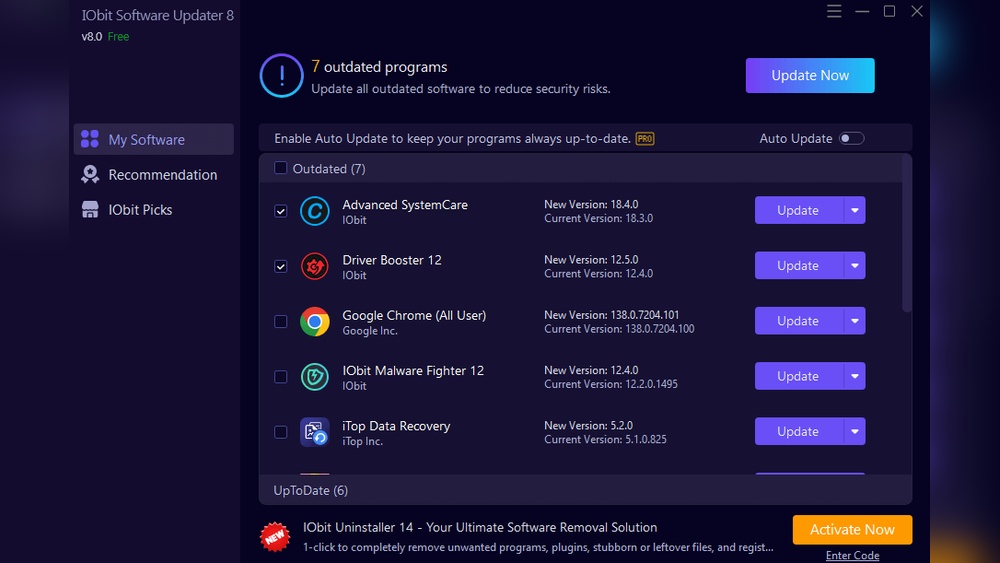Image resolution: width=1000 pixels, height=563 pixels.
Task: Click the IObit Uninstaller 14 promotion title
Action: pos(480,527)
